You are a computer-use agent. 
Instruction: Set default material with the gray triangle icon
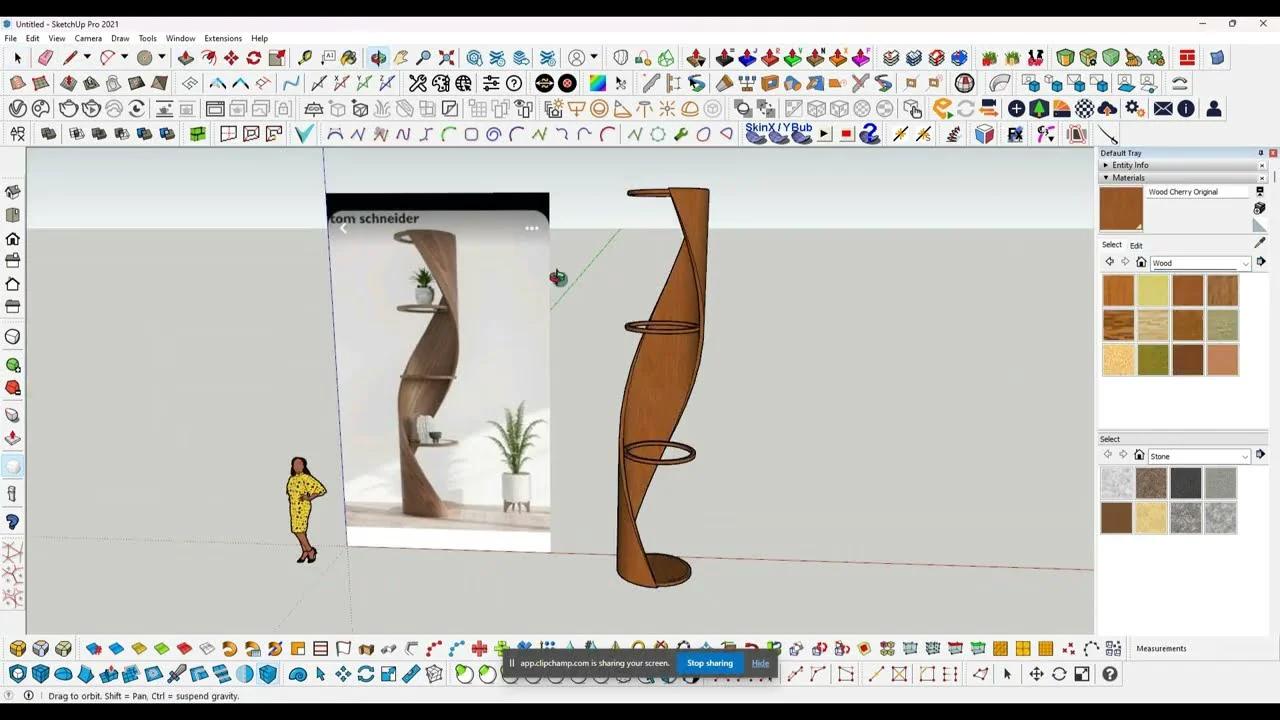(x=1259, y=225)
